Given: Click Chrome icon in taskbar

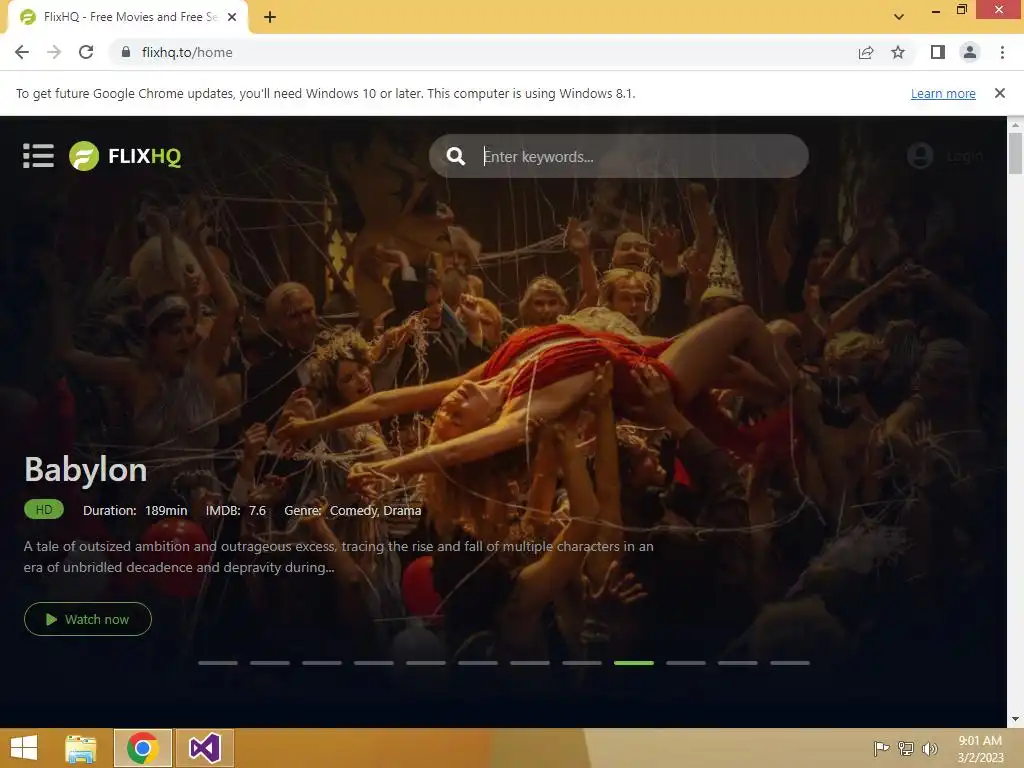Looking at the screenshot, I should click(x=143, y=748).
